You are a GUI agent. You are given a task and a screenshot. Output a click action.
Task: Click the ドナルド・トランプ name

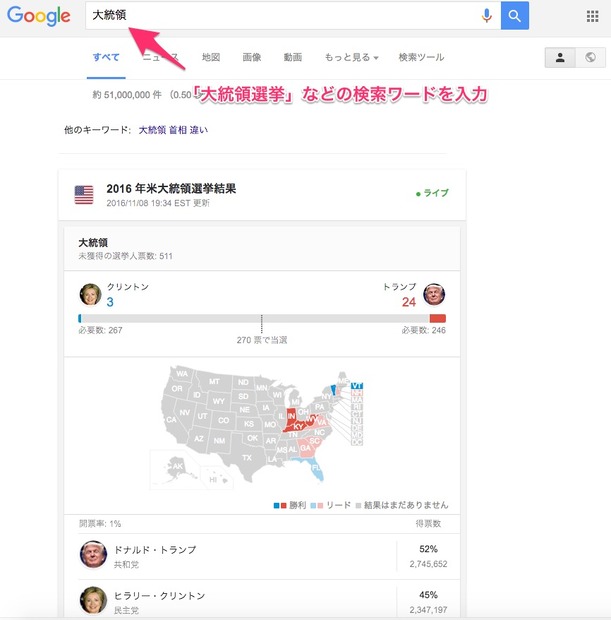click(155, 550)
